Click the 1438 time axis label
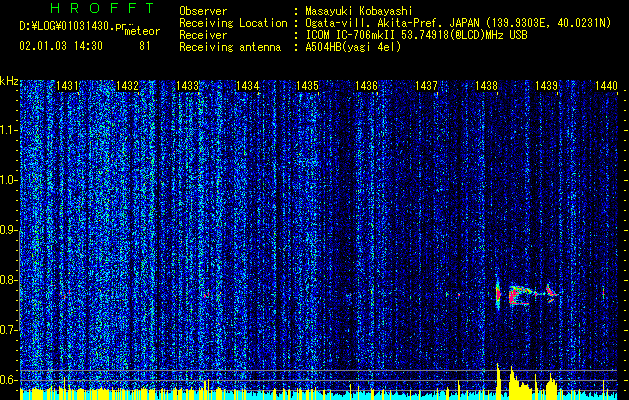This screenshot has height=400, width=629. coord(486,86)
